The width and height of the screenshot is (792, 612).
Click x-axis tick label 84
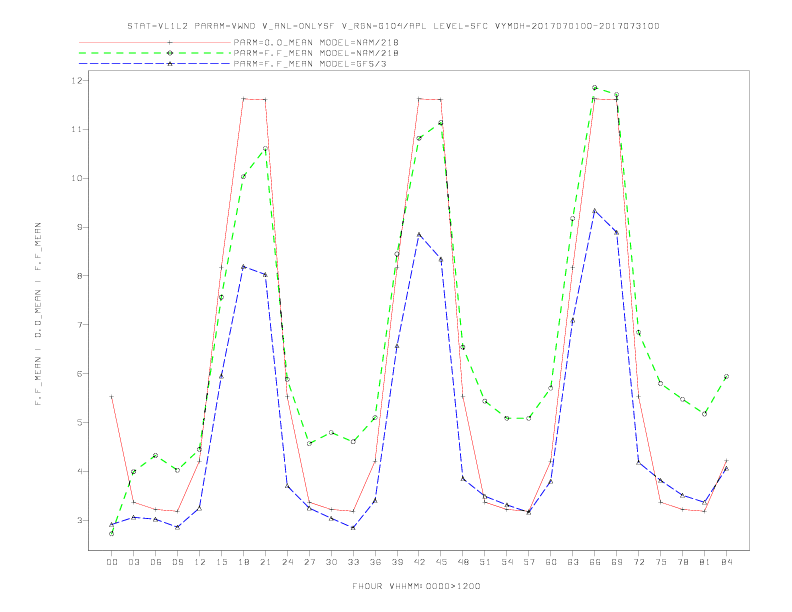pyautogui.click(x=727, y=562)
